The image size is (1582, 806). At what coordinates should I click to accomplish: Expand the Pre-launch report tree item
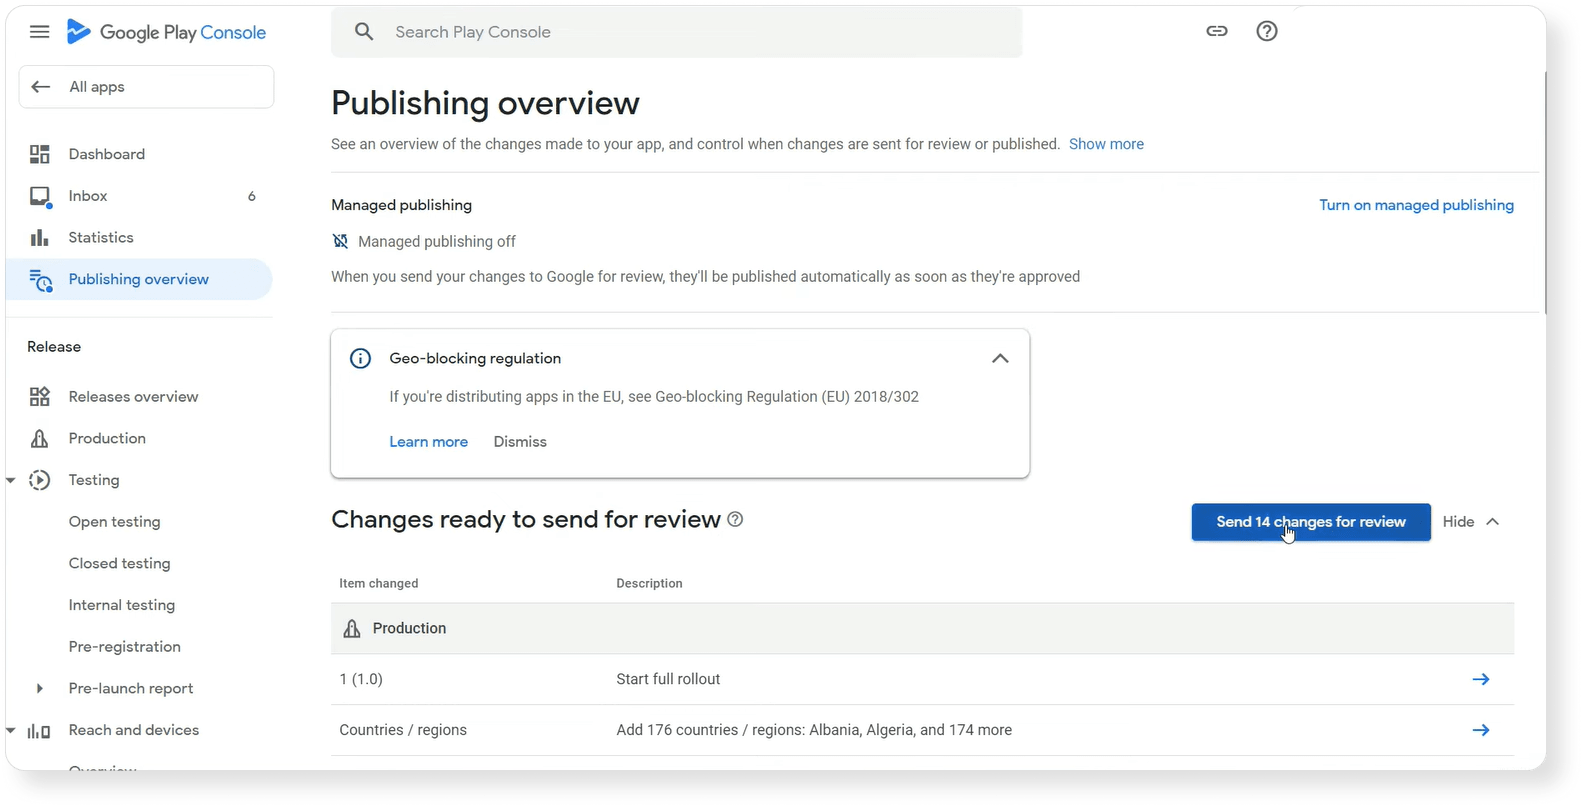pos(39,688)
